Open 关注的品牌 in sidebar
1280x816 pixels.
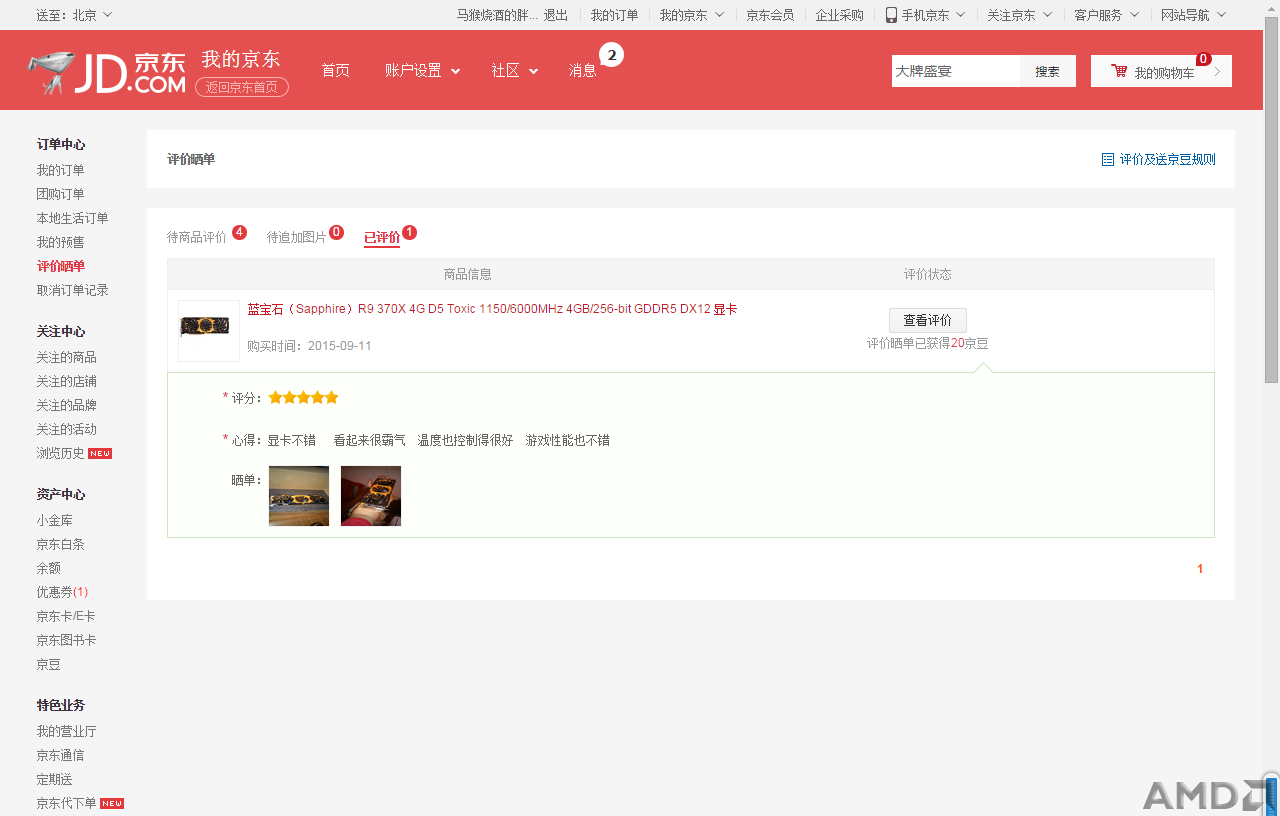(67, 405)
